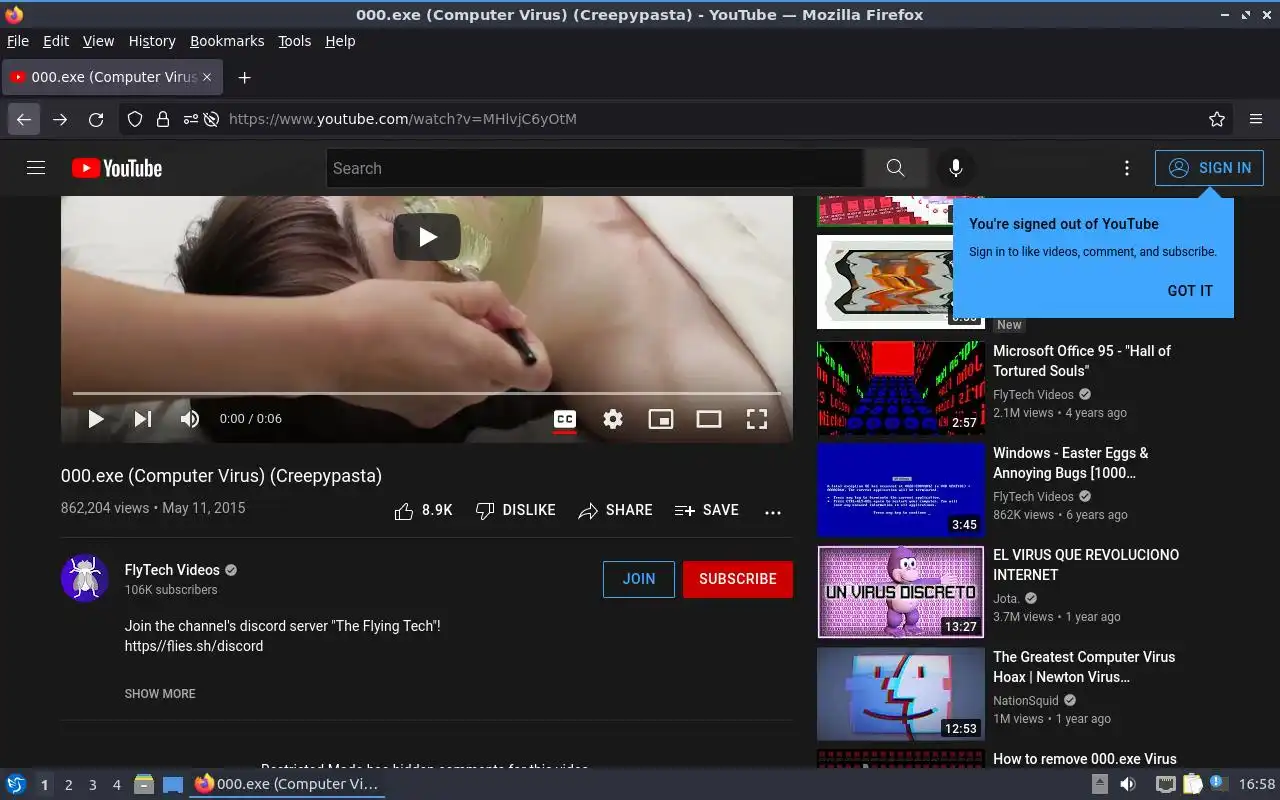1280x800 pixels.
Task: Open the NationSquid channel link
Action: [x=1026, y=701]
